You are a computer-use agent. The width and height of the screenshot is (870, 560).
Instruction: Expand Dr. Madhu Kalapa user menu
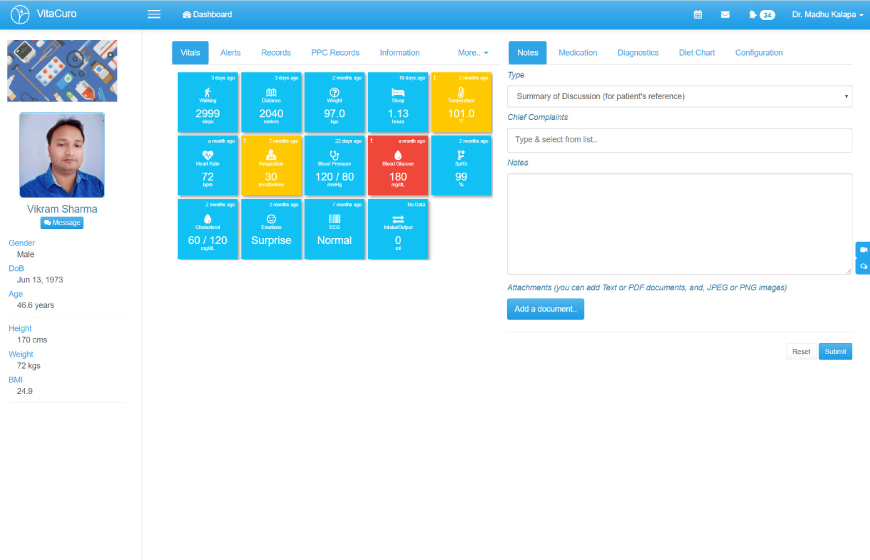click(x=827, y=15)
